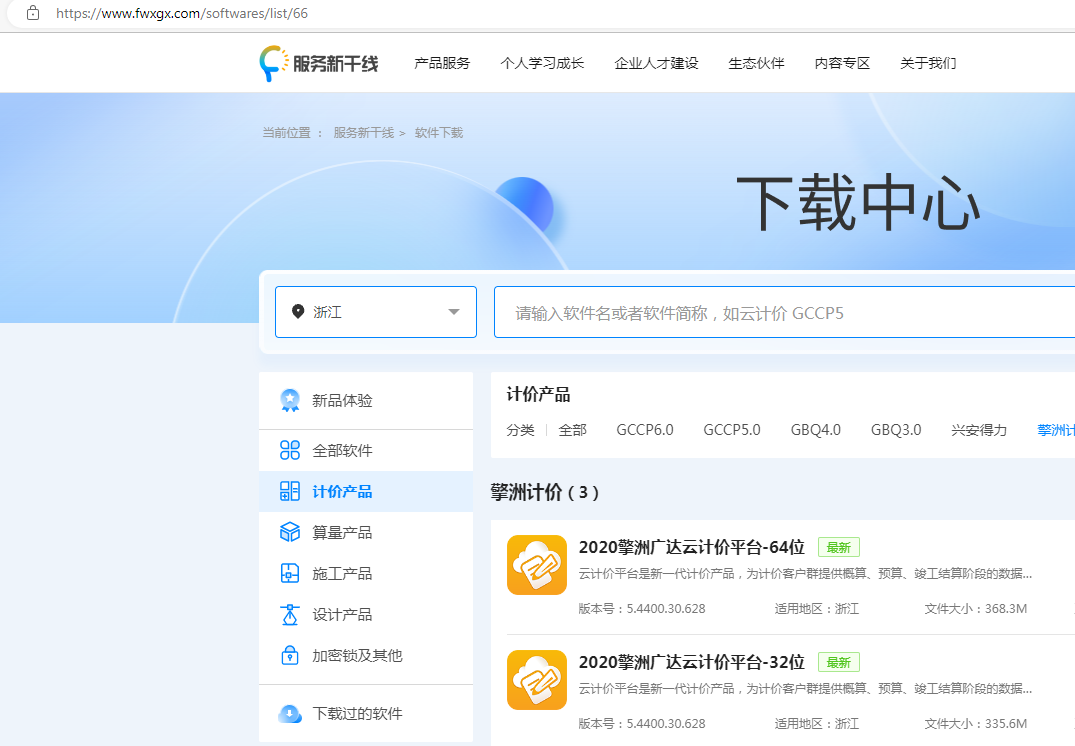Click the 全部软件 grid icon
The width and height of the screenshot is (1075, 746).
click(290, 450)
